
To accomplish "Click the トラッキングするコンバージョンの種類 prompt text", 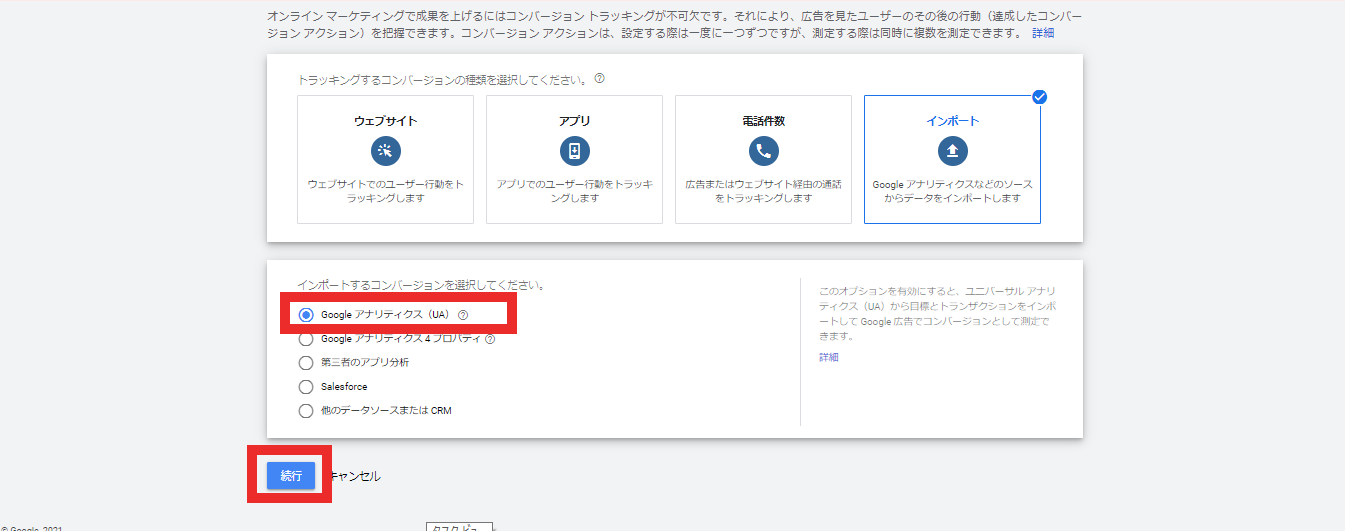I will (444, 78).
